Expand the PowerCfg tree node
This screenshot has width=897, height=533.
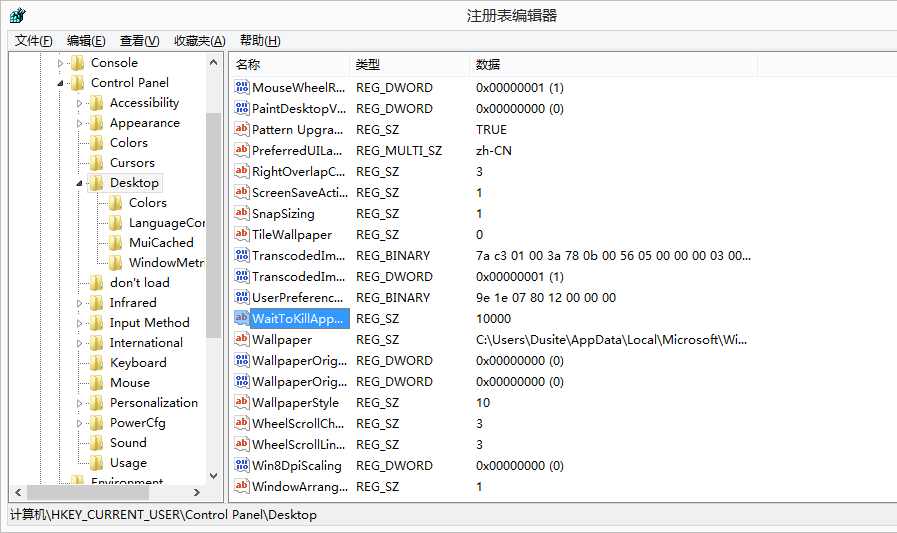(79, 424)
